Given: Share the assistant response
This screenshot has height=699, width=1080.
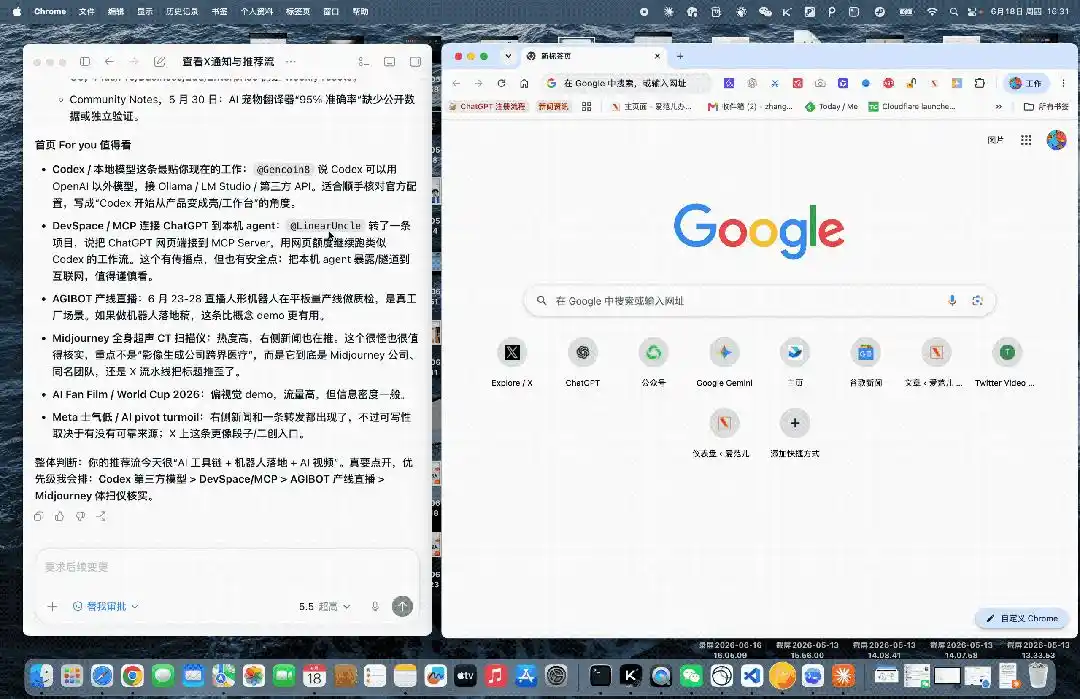Looking at the screenshot, I should coord(101,516).
